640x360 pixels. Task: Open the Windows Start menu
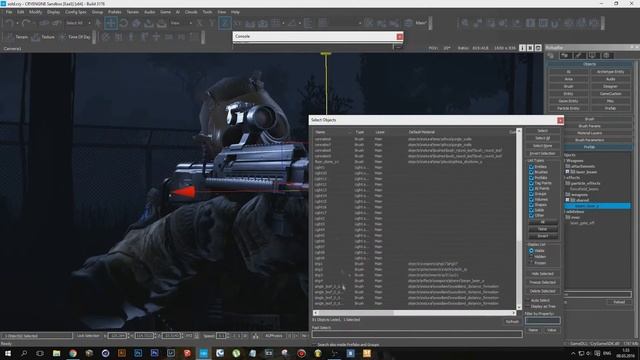pos(8,353)
